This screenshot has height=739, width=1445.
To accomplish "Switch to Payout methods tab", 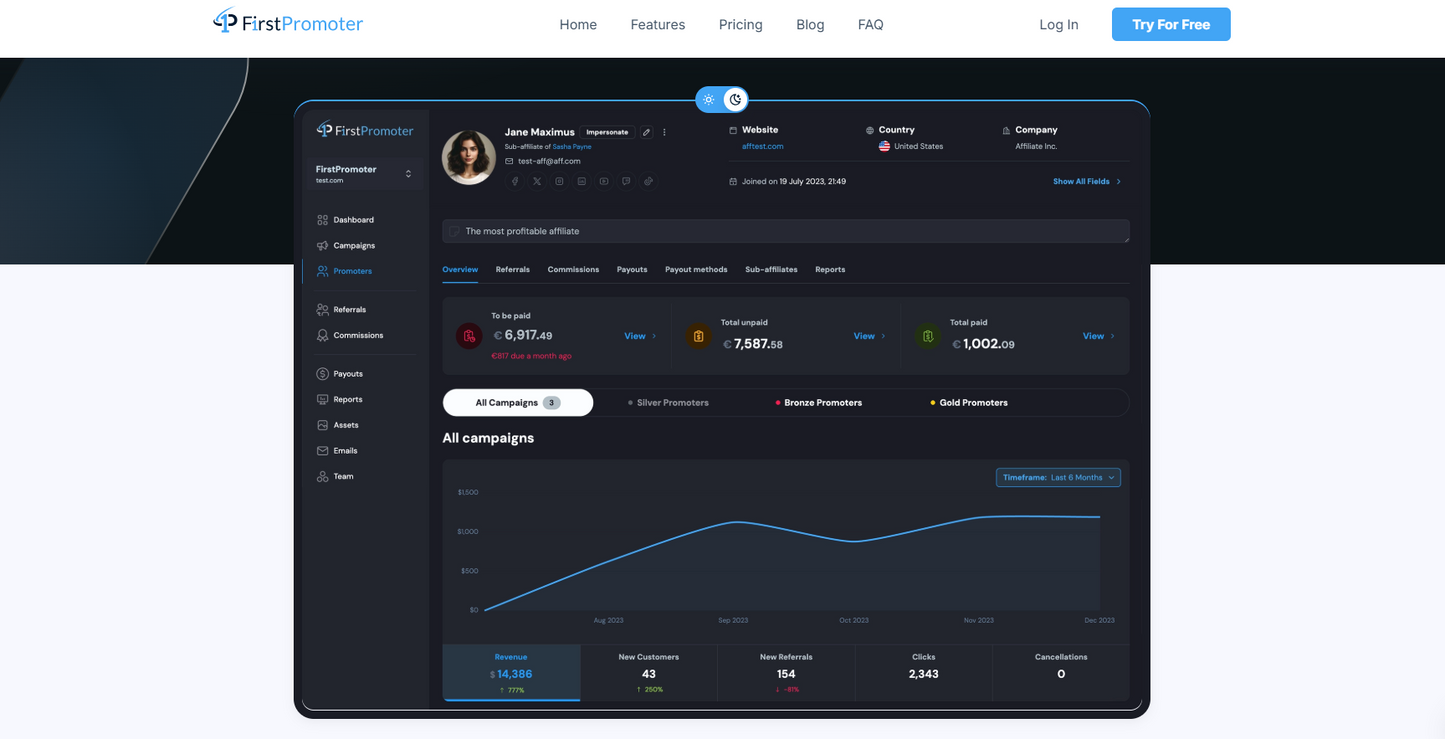I will click(696, 270).
